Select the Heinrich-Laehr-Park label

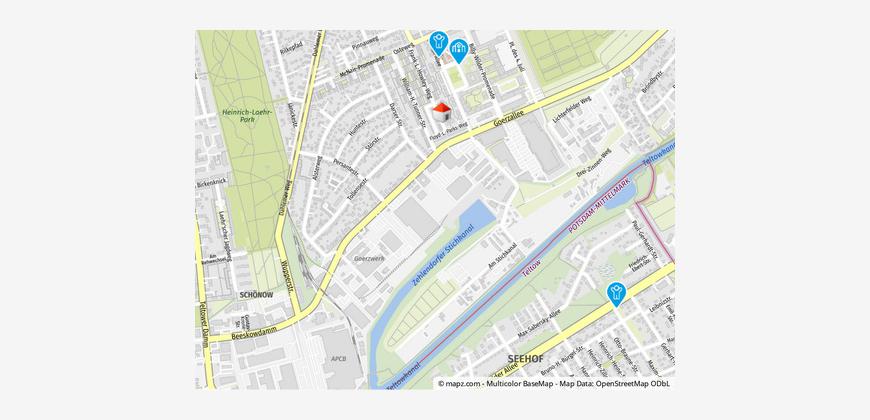point(247,115)
